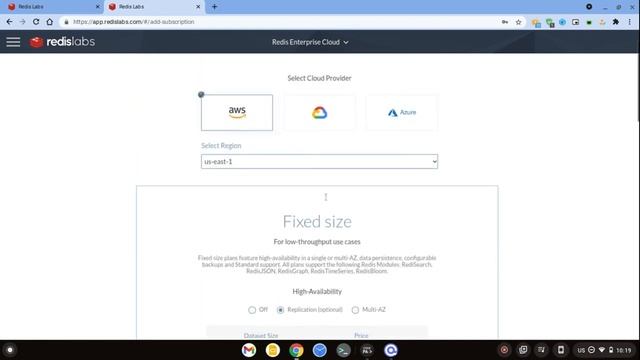Click the circular media control icon in title bar
The width and height of the screenshot is (640, 360).
(589, 7)
